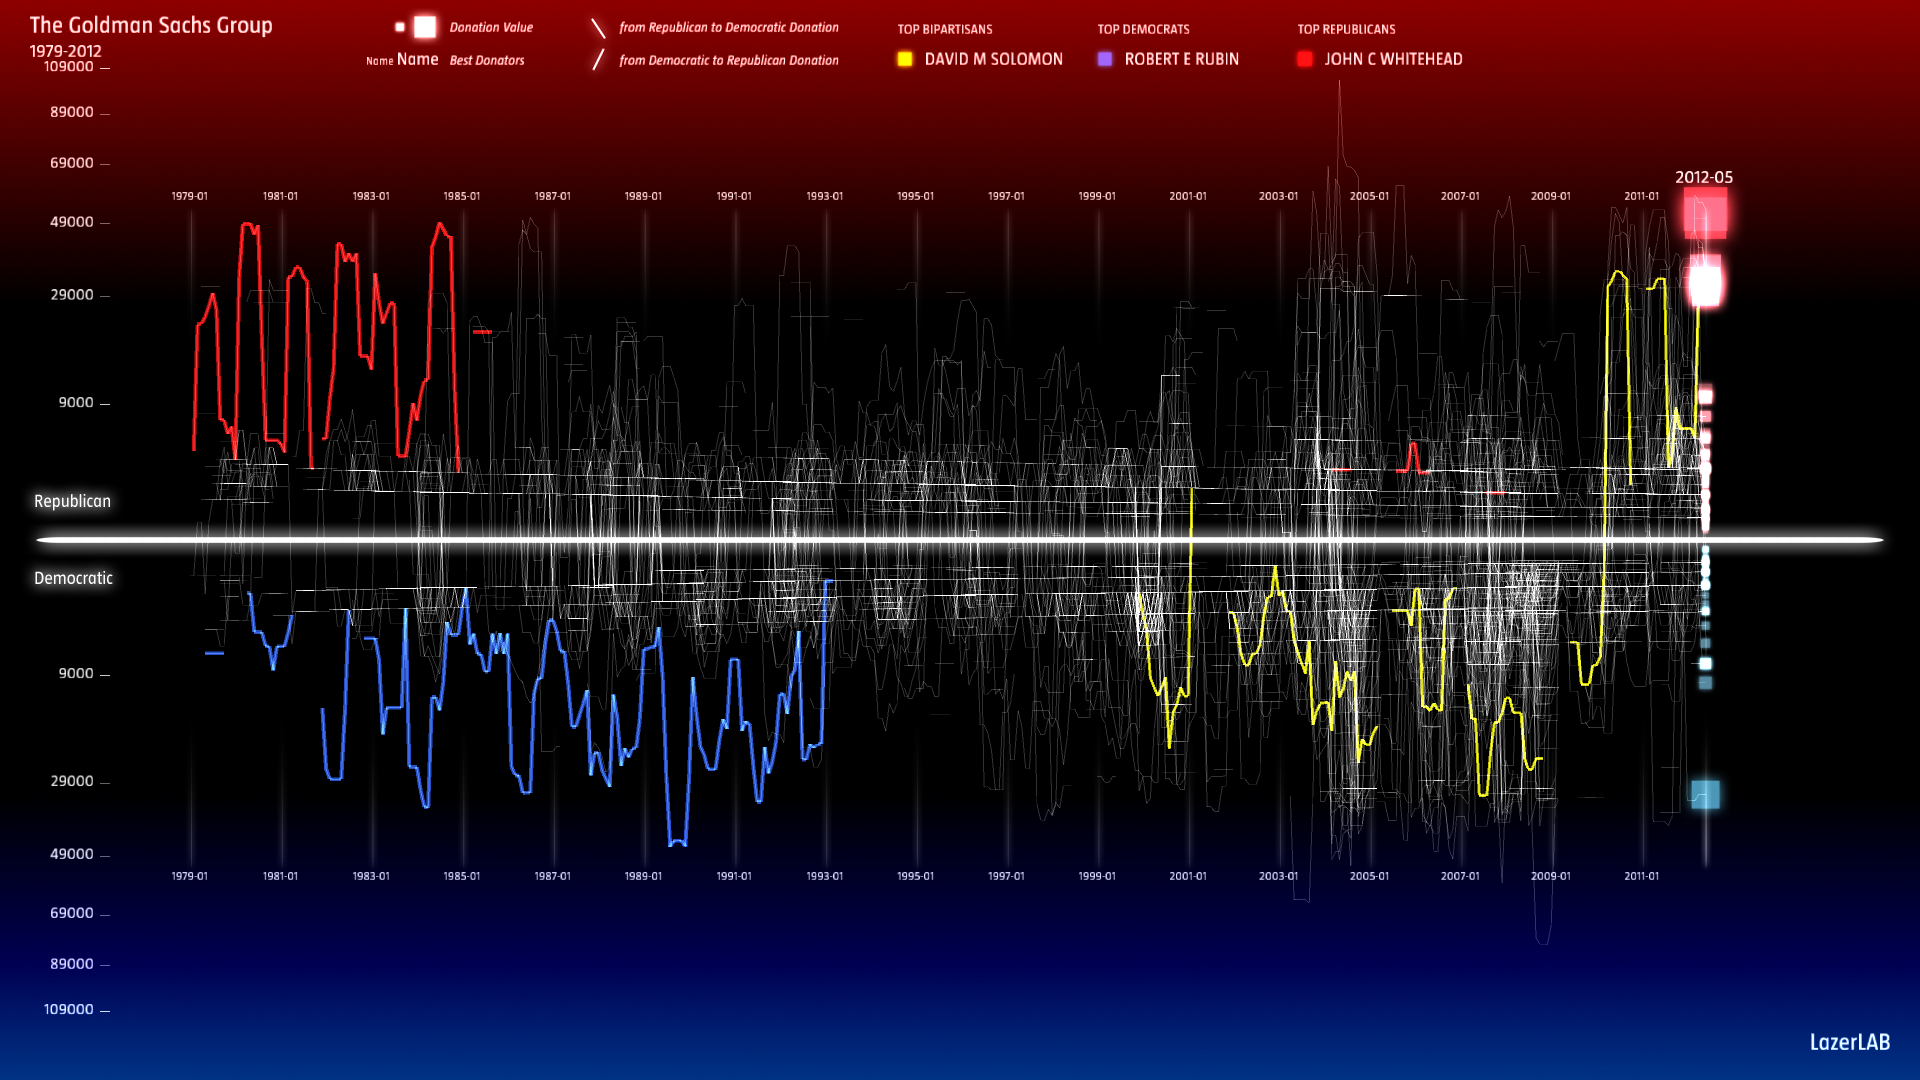The image size is (1920, 1080).
Task: Select the JOHN C WHITEHEAD name label
Action: tap(1393, 59)
